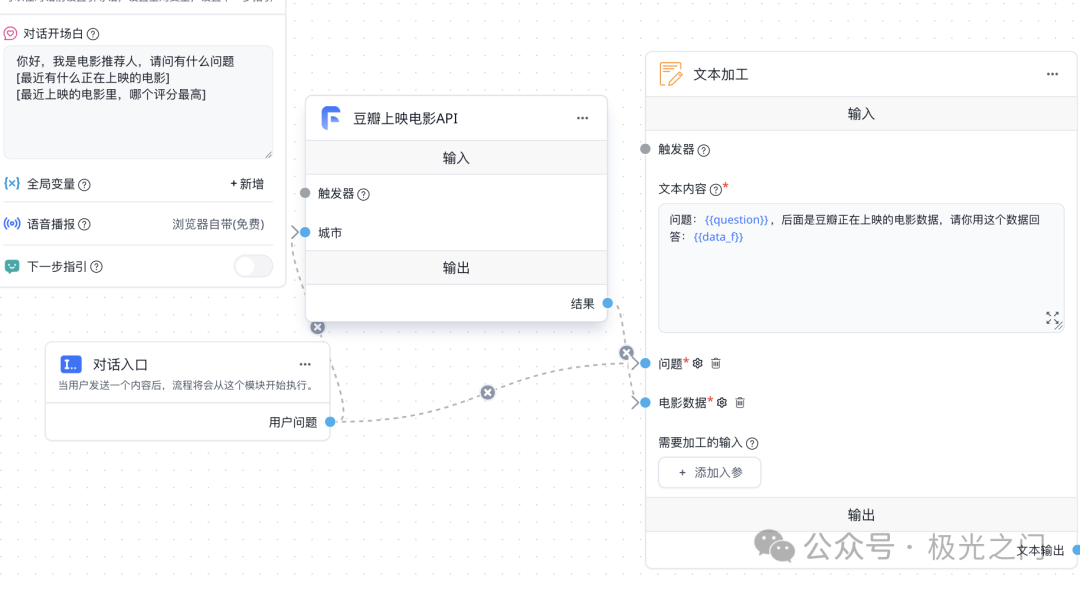Click the help icon beside 全局变量
The height and width of the screenshot is (590, 1080).
84,185
